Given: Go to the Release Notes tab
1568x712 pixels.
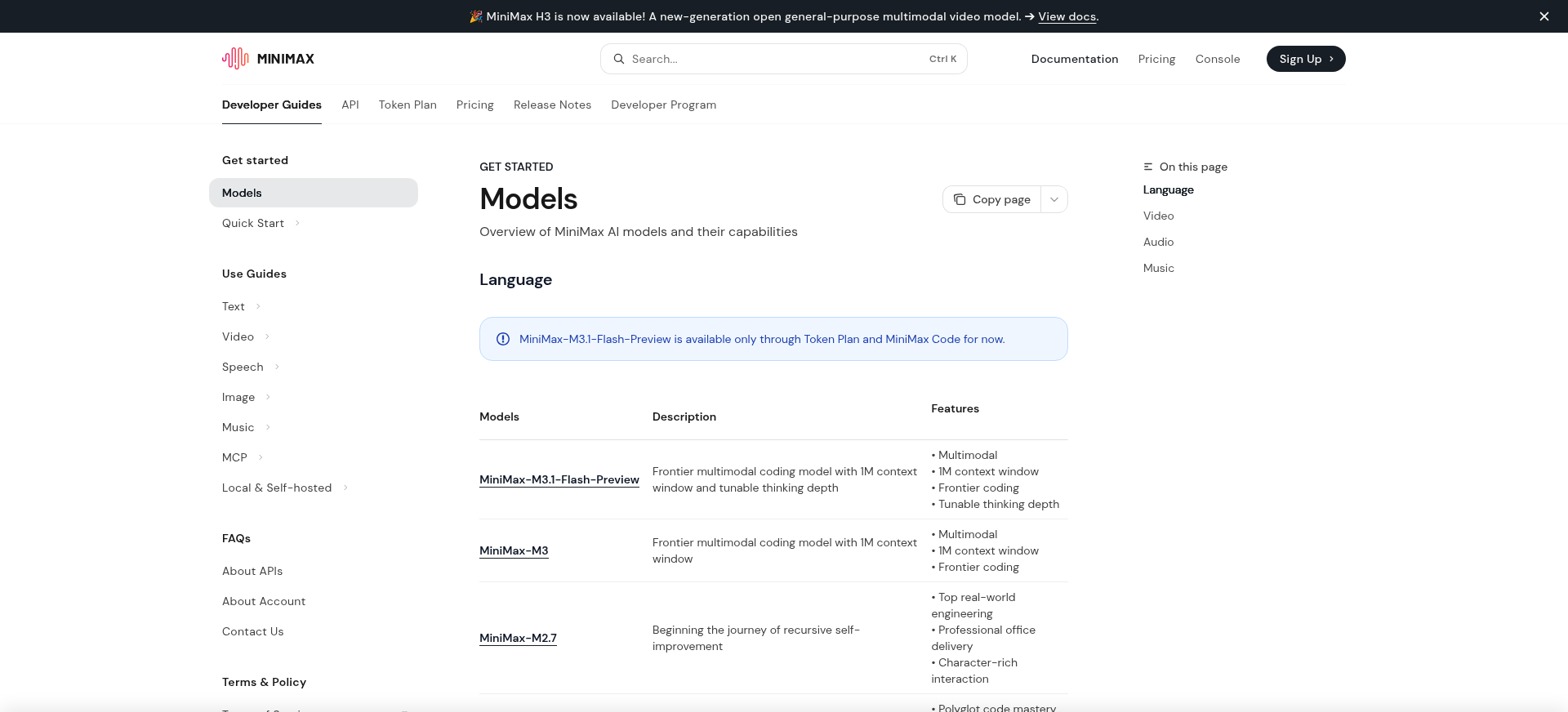Looking at the screenshot, I should coord(552,105).
